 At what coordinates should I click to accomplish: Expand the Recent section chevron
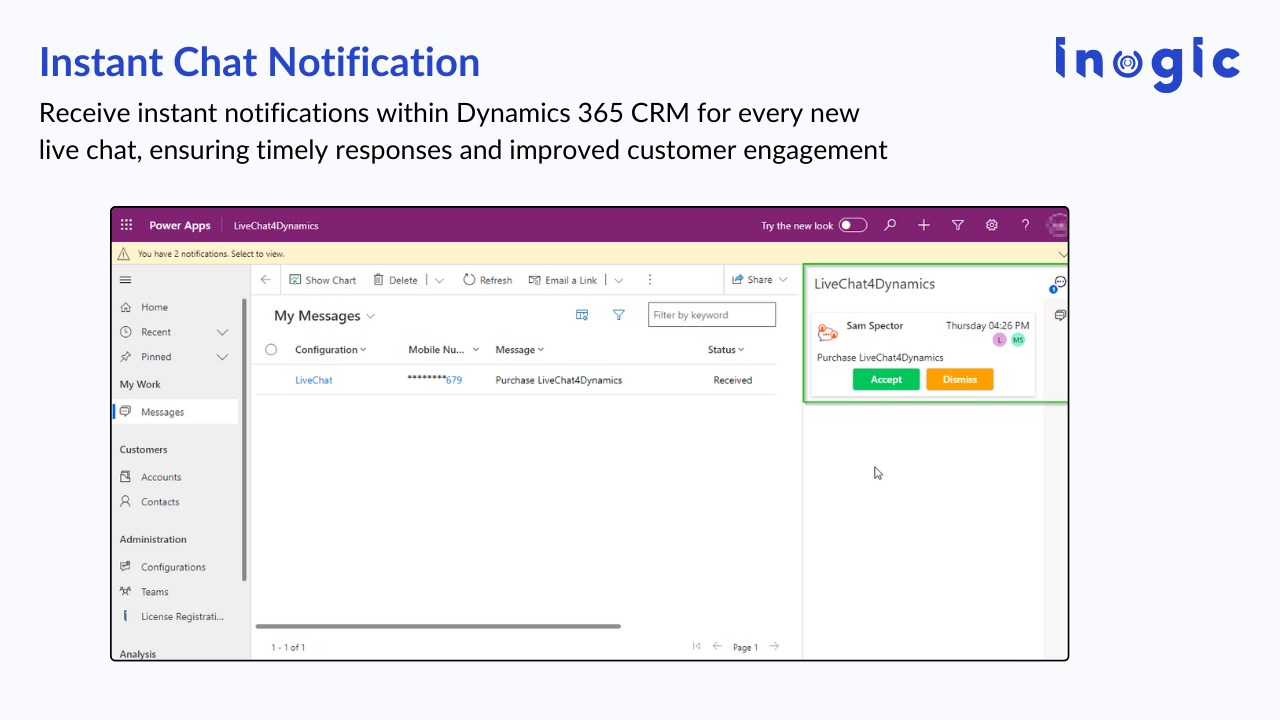point(222,332)
